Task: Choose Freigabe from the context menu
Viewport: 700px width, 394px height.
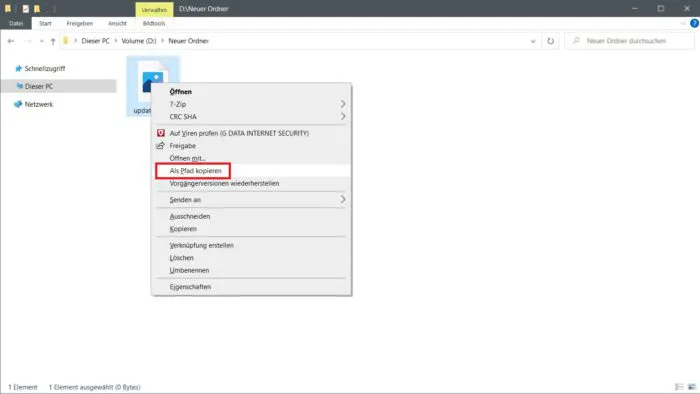Action: point(251,146)
